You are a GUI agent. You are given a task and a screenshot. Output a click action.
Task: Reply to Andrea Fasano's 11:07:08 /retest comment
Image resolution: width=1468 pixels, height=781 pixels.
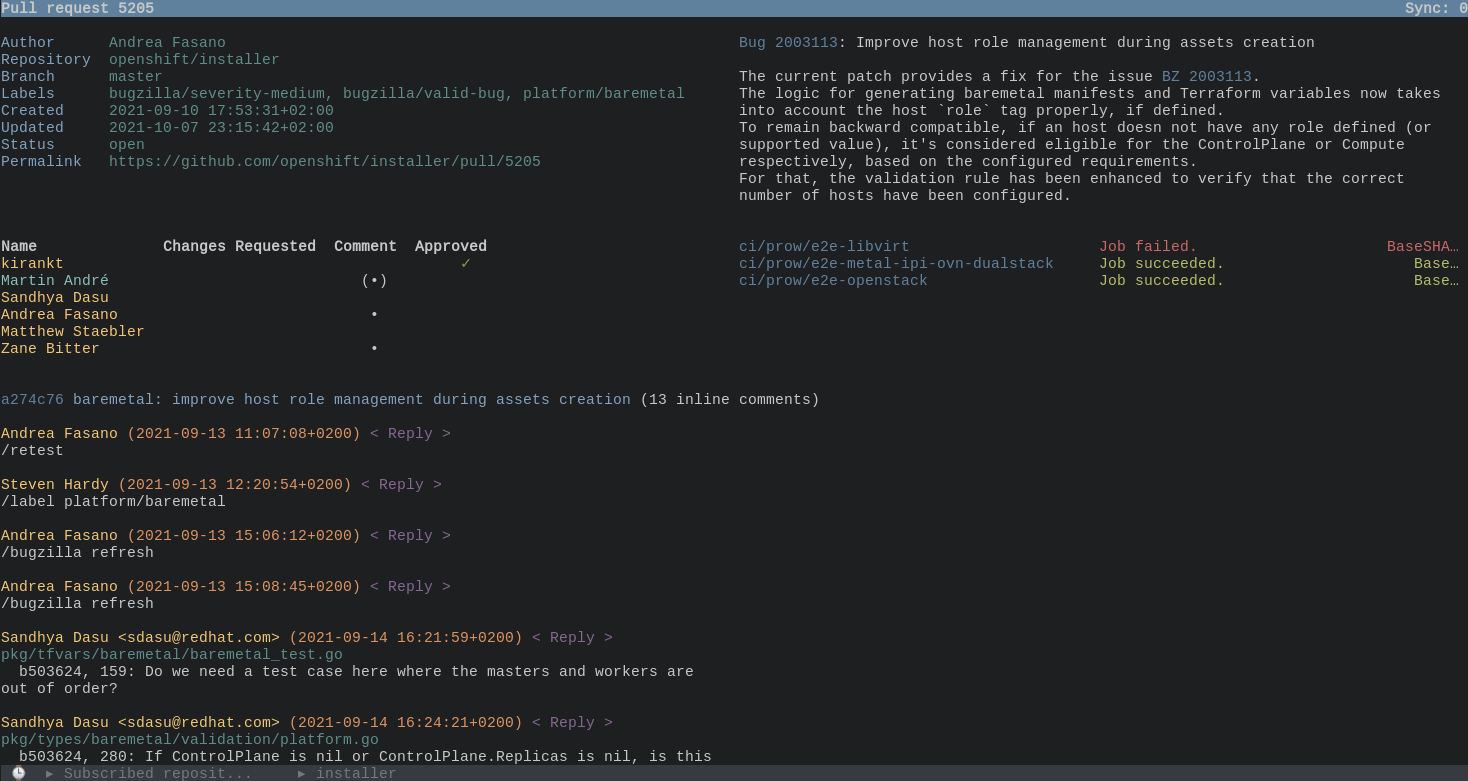click(410, 434)
